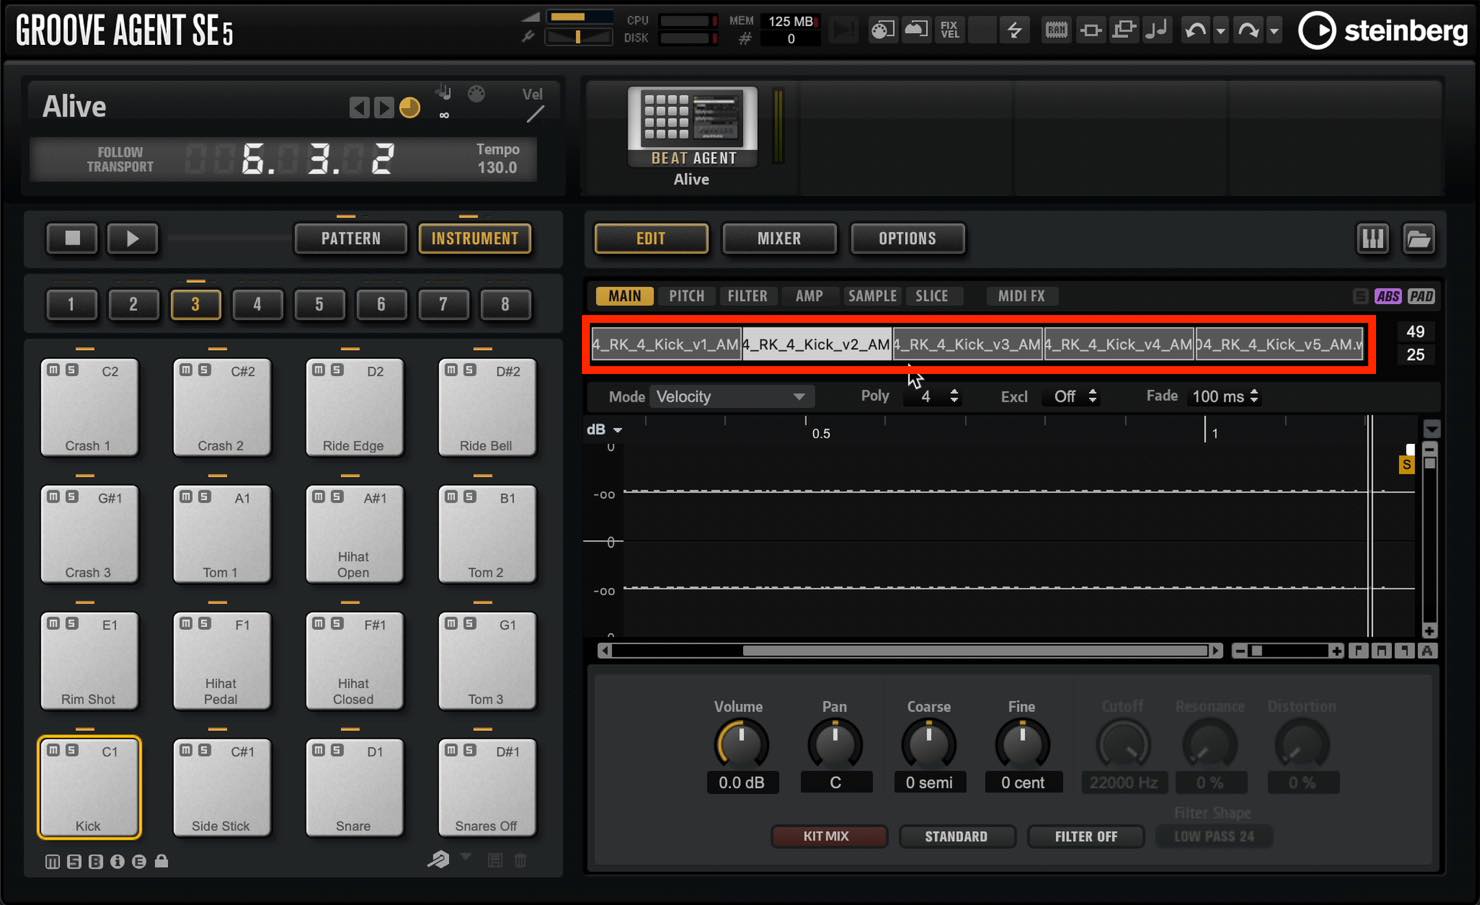Click the PATTERN button
This screenshot has width=1480, height=905.
pos(351,239)
